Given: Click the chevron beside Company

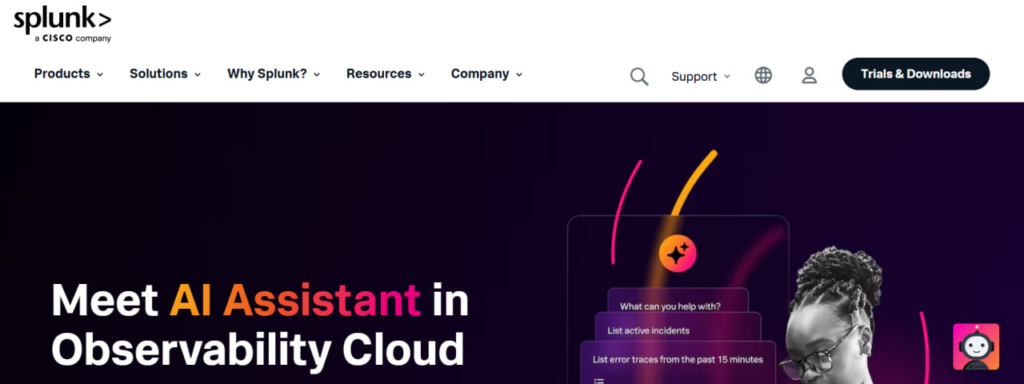Looking at the screenshot, I should click(519, 75).
